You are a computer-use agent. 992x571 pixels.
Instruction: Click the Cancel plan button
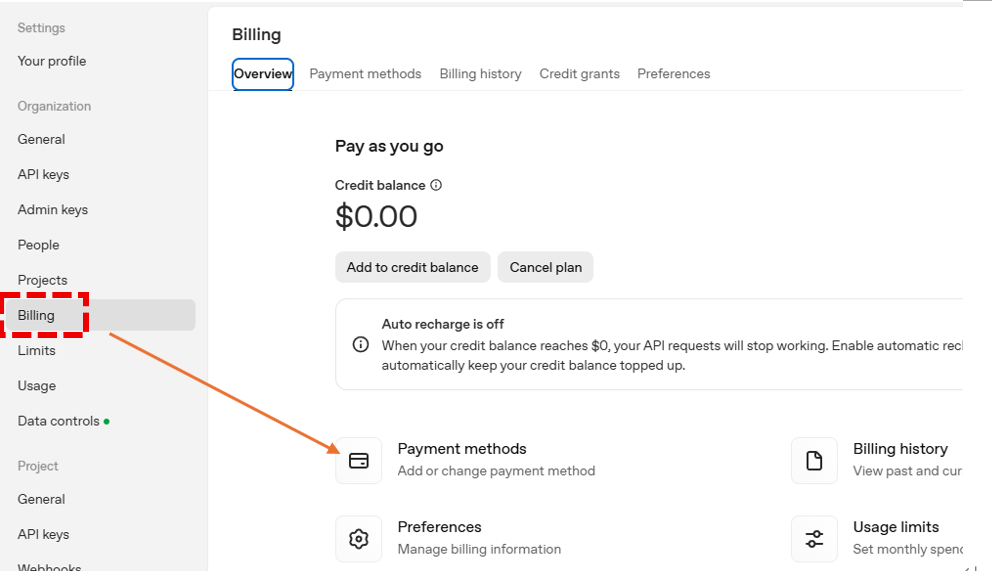point(545,267)
